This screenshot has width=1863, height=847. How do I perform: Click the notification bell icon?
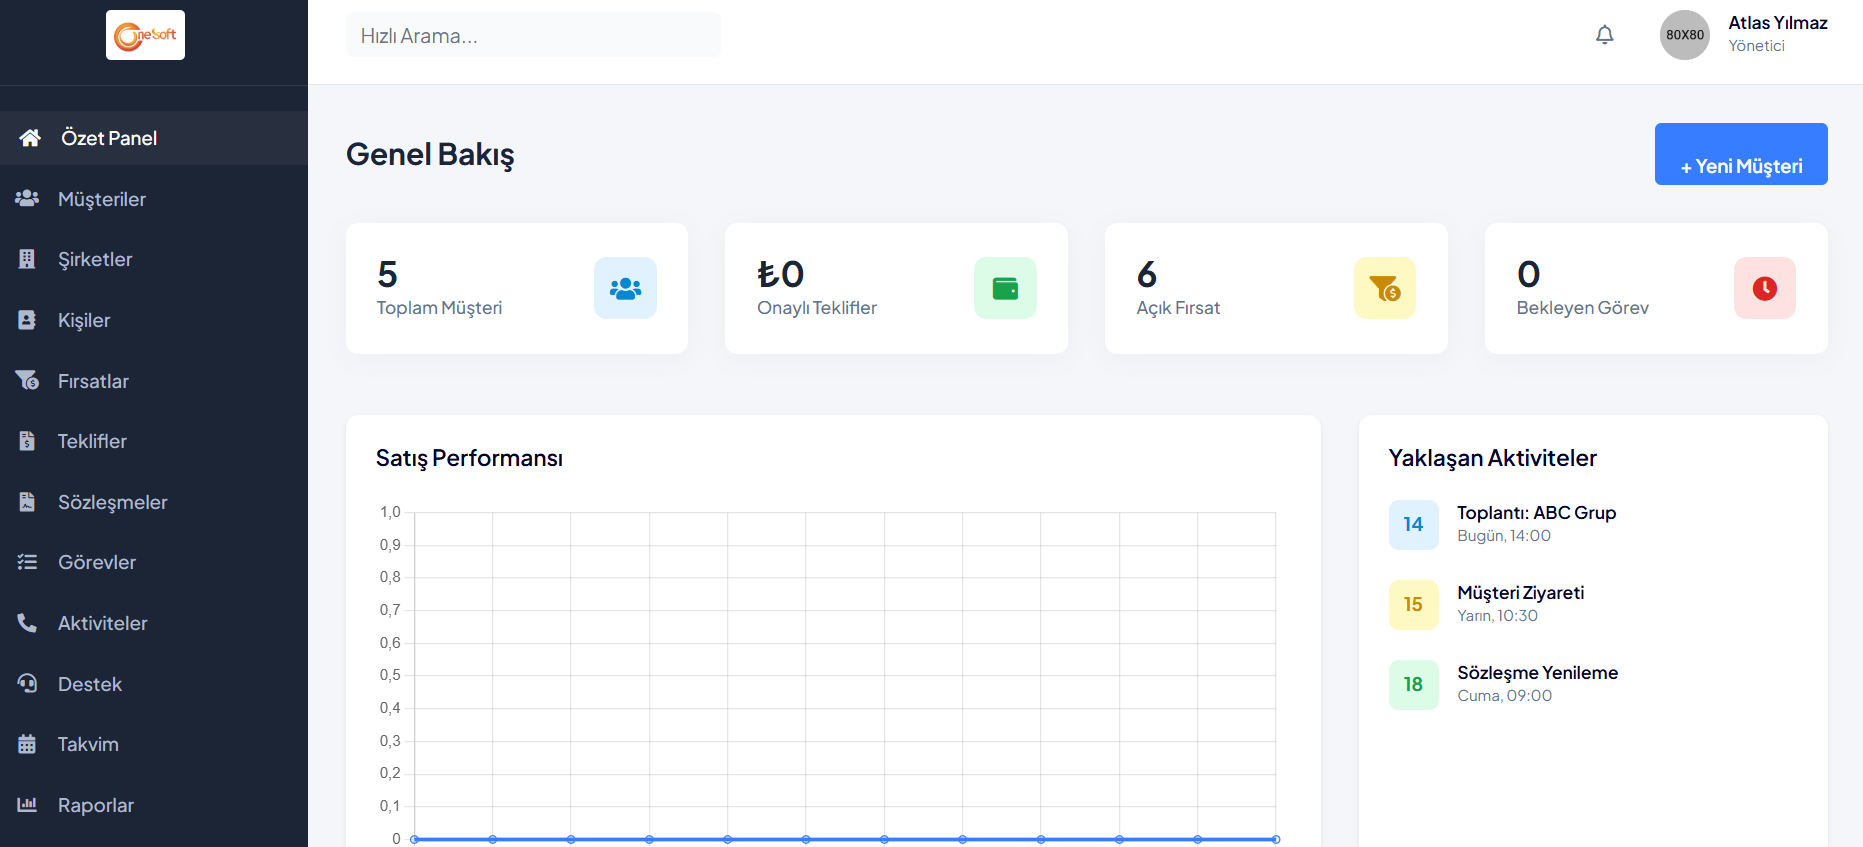(x=1604, y=35)
